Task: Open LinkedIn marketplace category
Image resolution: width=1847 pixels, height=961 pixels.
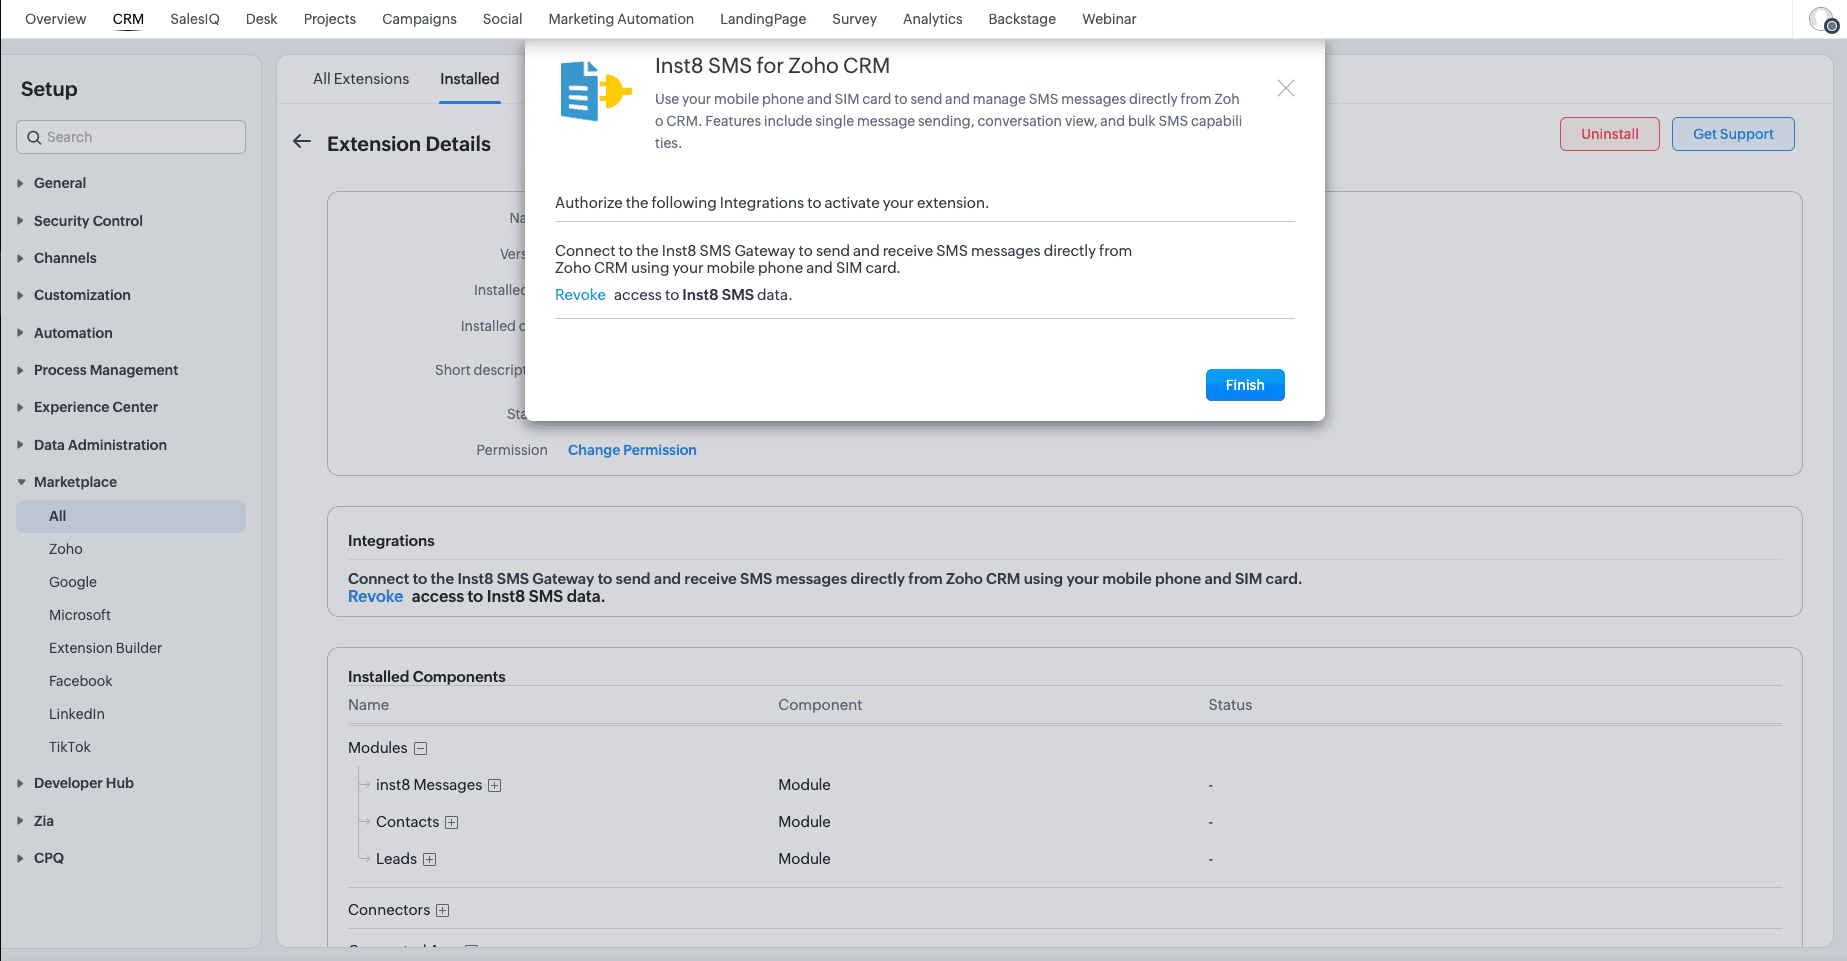Action: click(x=77, y=714)
